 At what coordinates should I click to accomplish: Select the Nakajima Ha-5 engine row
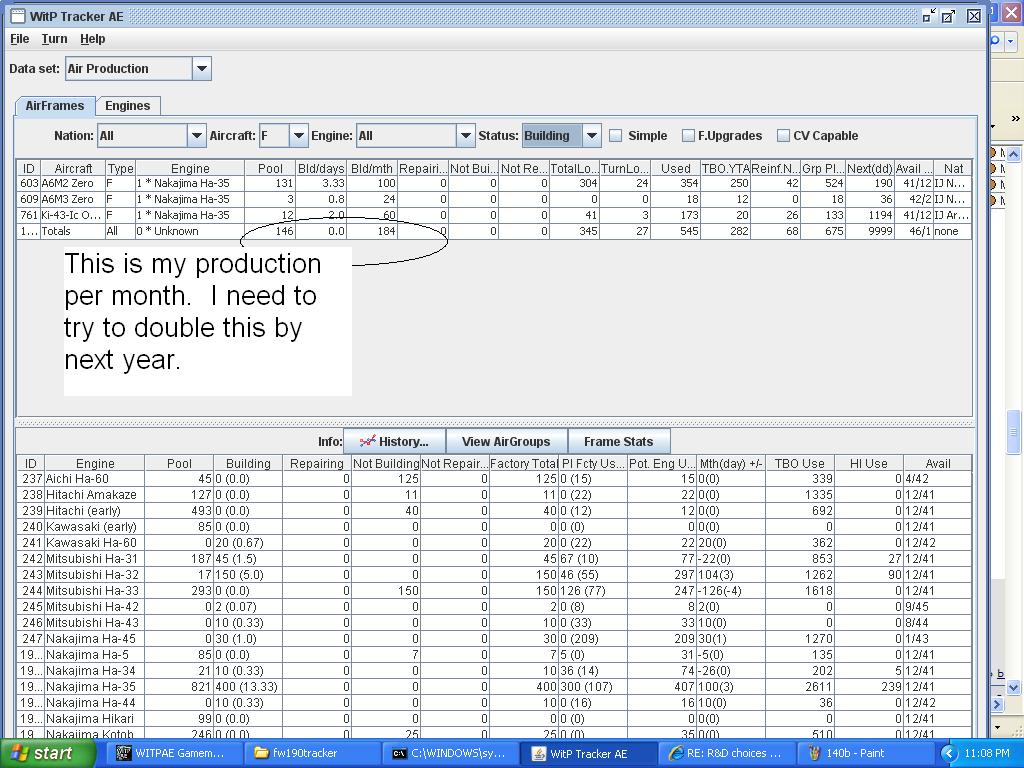pos(494,654)
